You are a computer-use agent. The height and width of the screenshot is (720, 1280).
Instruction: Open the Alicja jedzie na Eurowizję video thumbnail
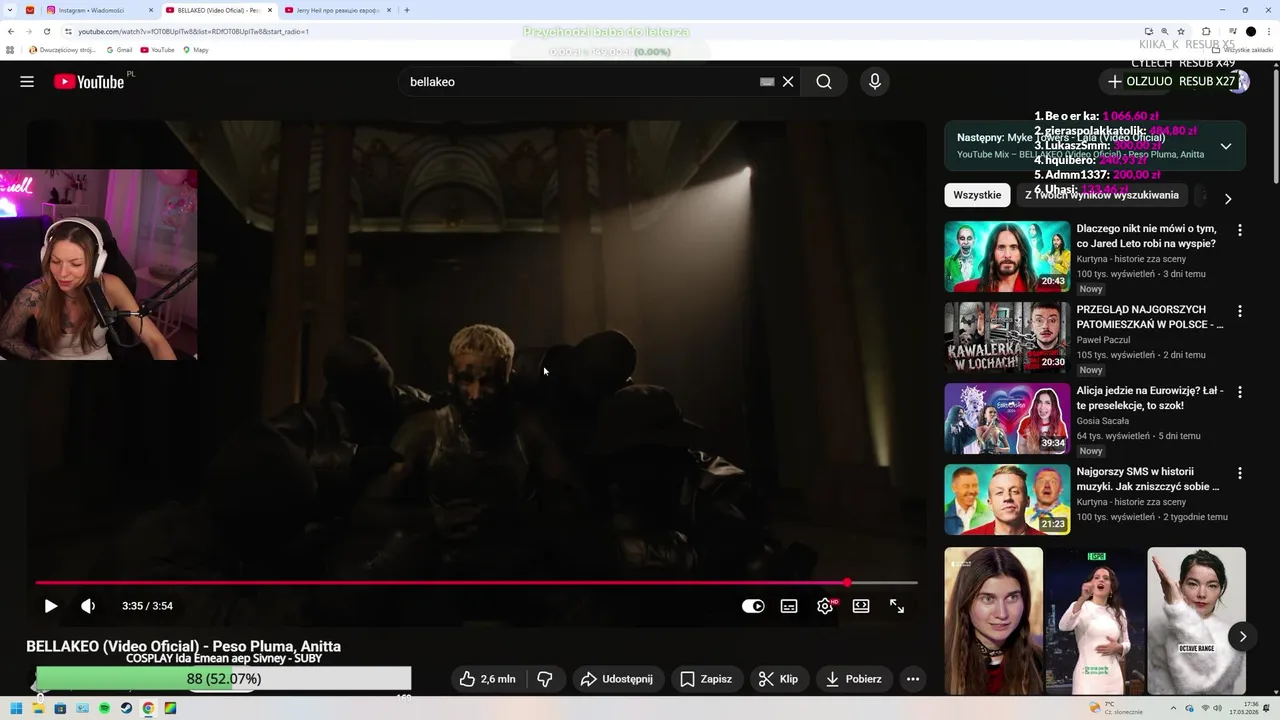click(1007, 418)
